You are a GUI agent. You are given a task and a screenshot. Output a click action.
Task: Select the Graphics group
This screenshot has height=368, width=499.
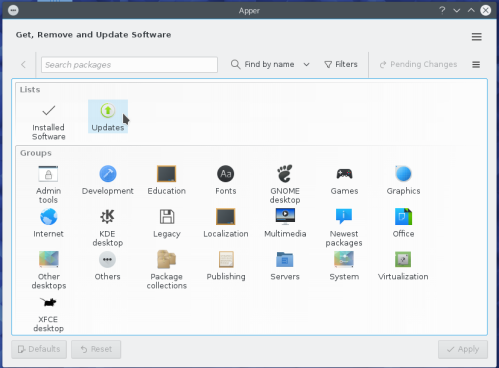pyautogui.click(x=403, y=180)
